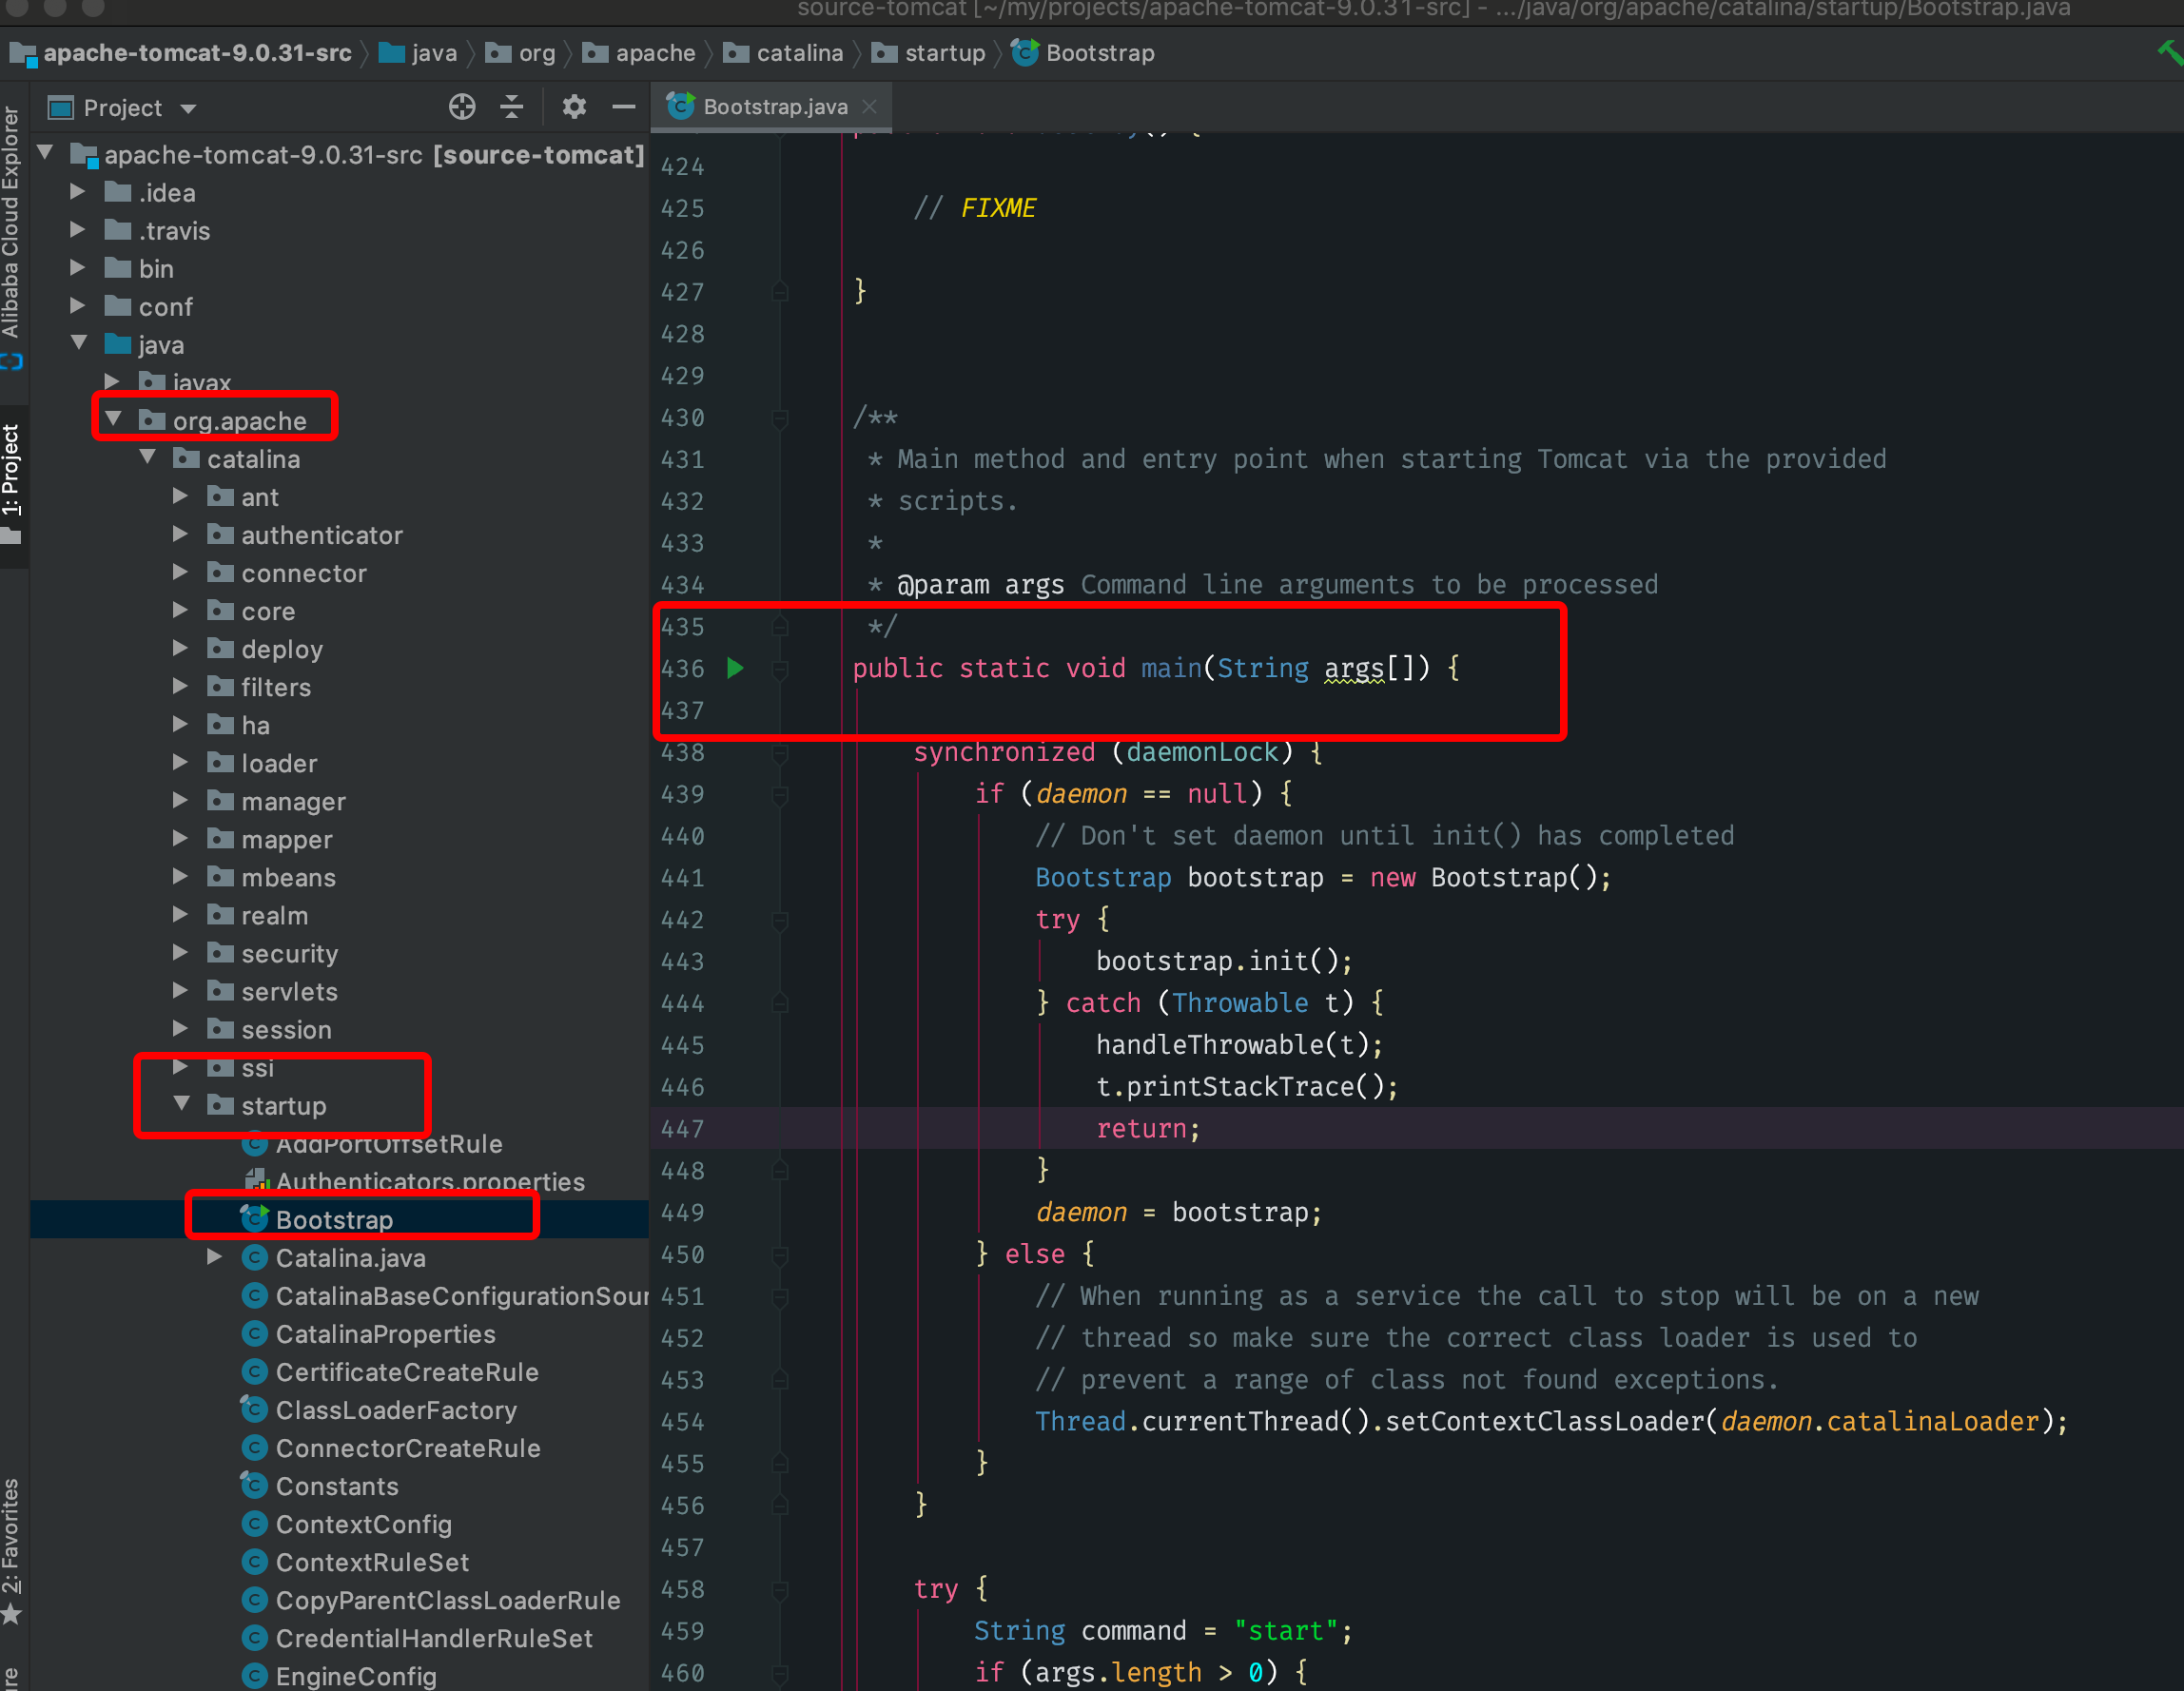
Task: Click the apache breadcrumb
Action: pos(639,52)
